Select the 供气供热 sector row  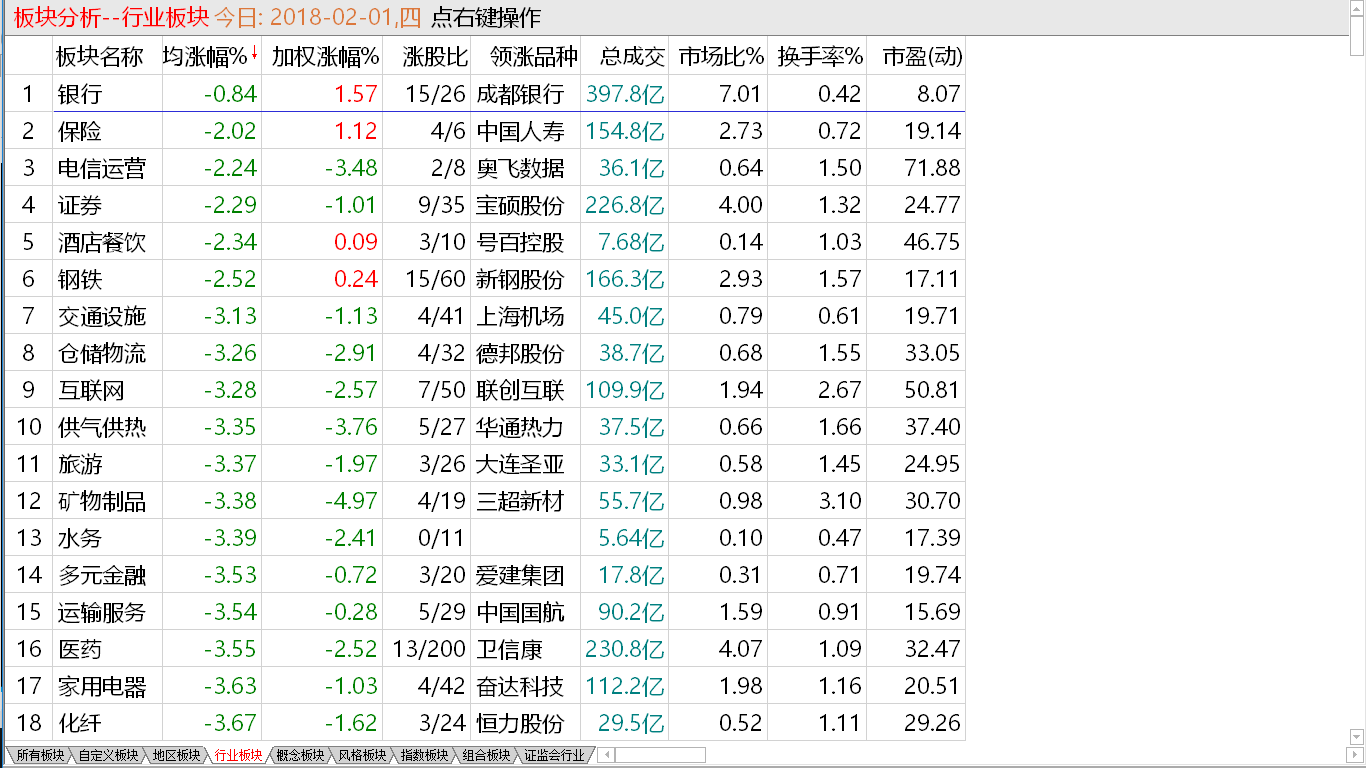coord(483,427)
